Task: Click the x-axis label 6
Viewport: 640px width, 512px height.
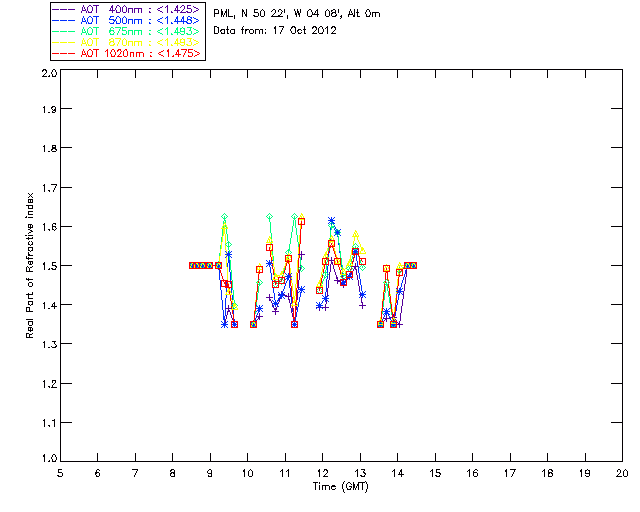Action: click(x=98, y=473)
